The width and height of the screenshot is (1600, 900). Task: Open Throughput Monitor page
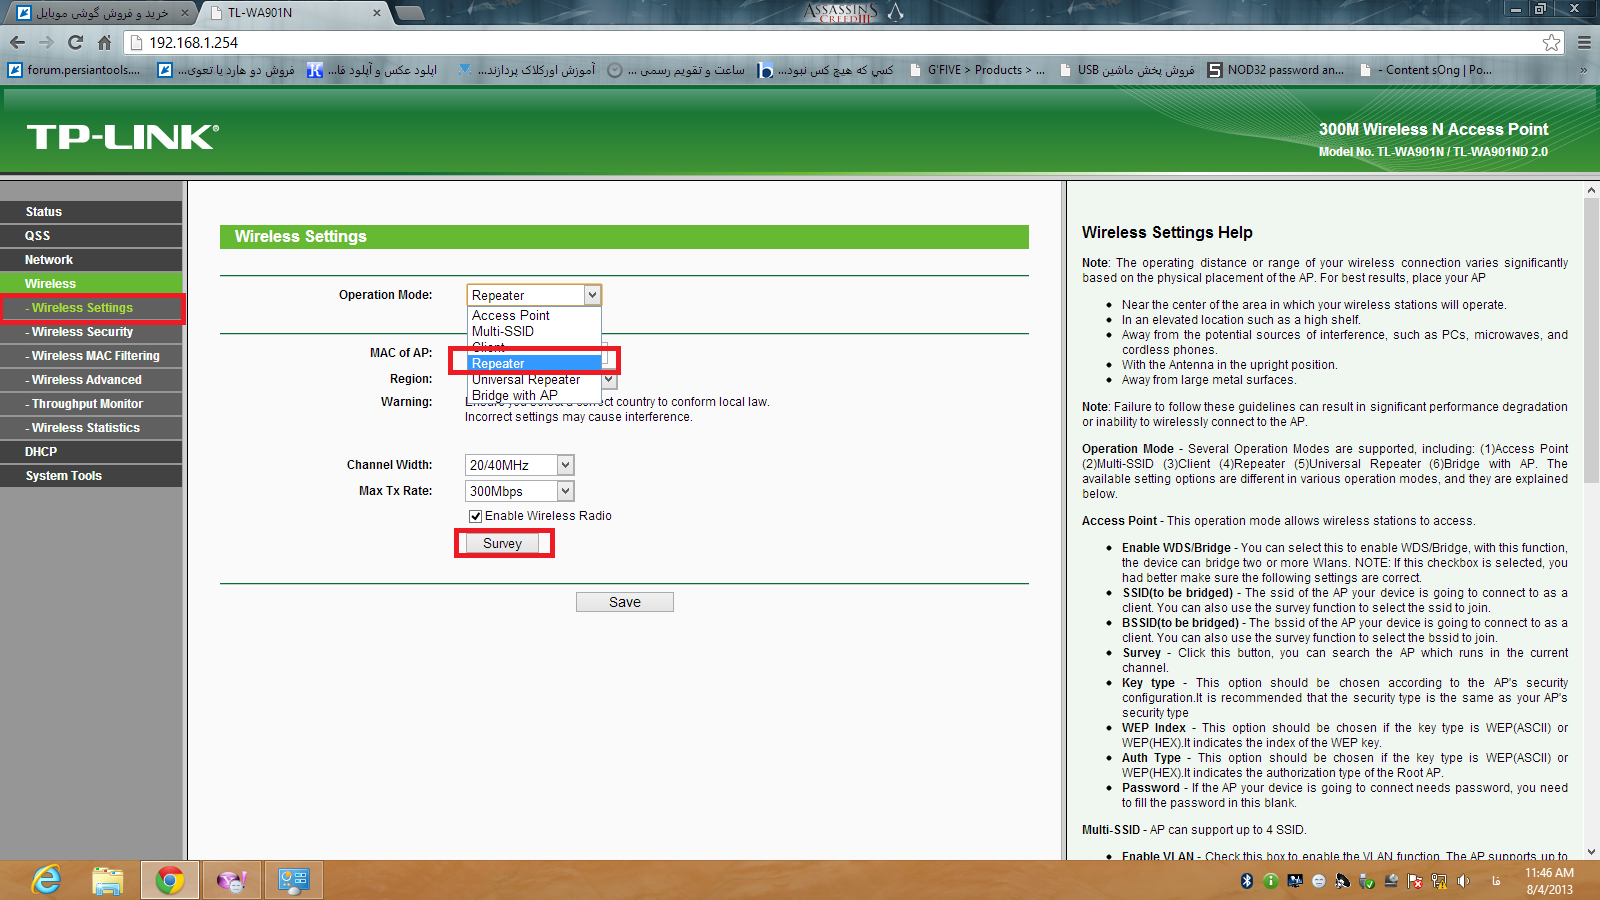click(x=91, y=404)
